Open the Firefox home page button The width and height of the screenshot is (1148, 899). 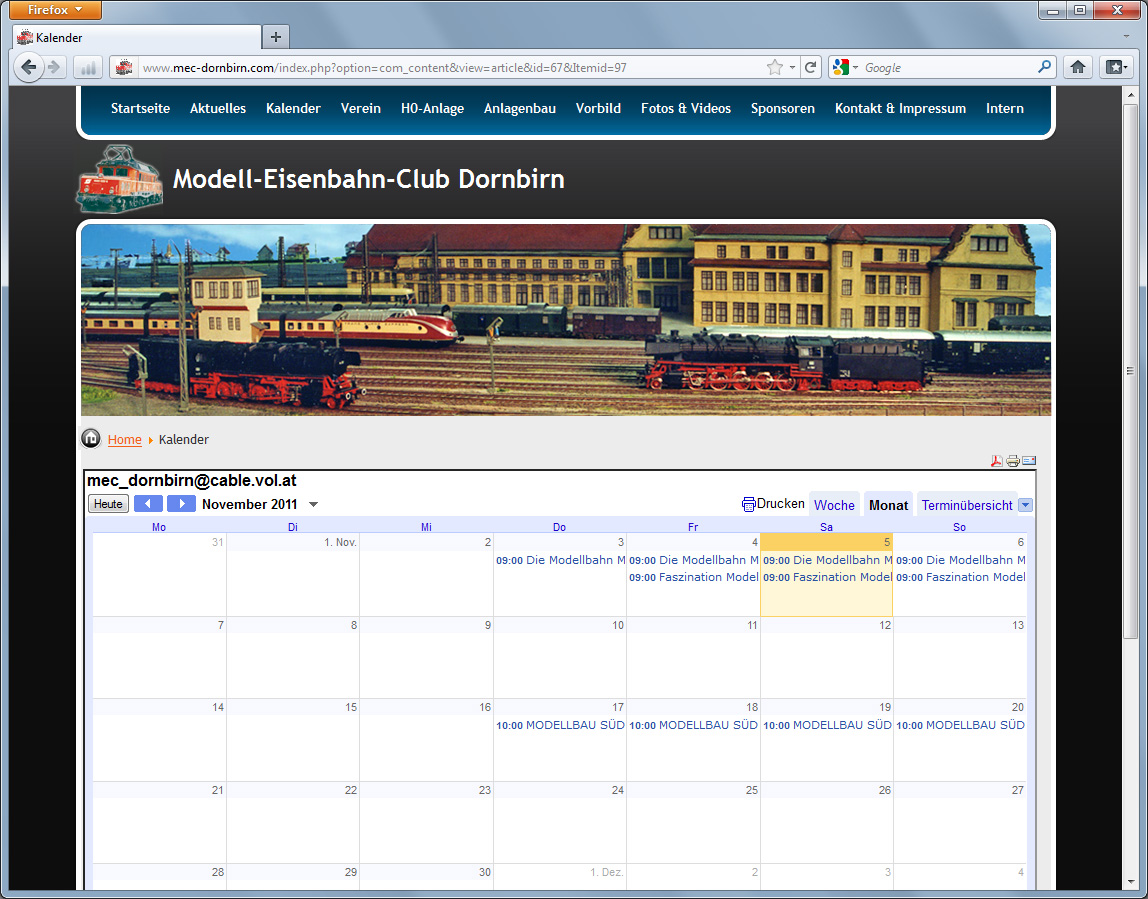(1078, 67)
